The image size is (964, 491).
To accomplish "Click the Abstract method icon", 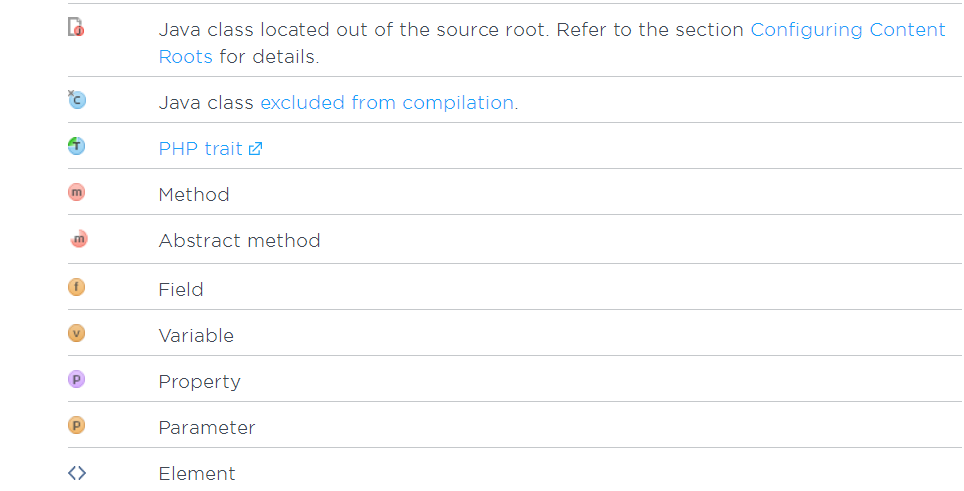I will point(78,238).
